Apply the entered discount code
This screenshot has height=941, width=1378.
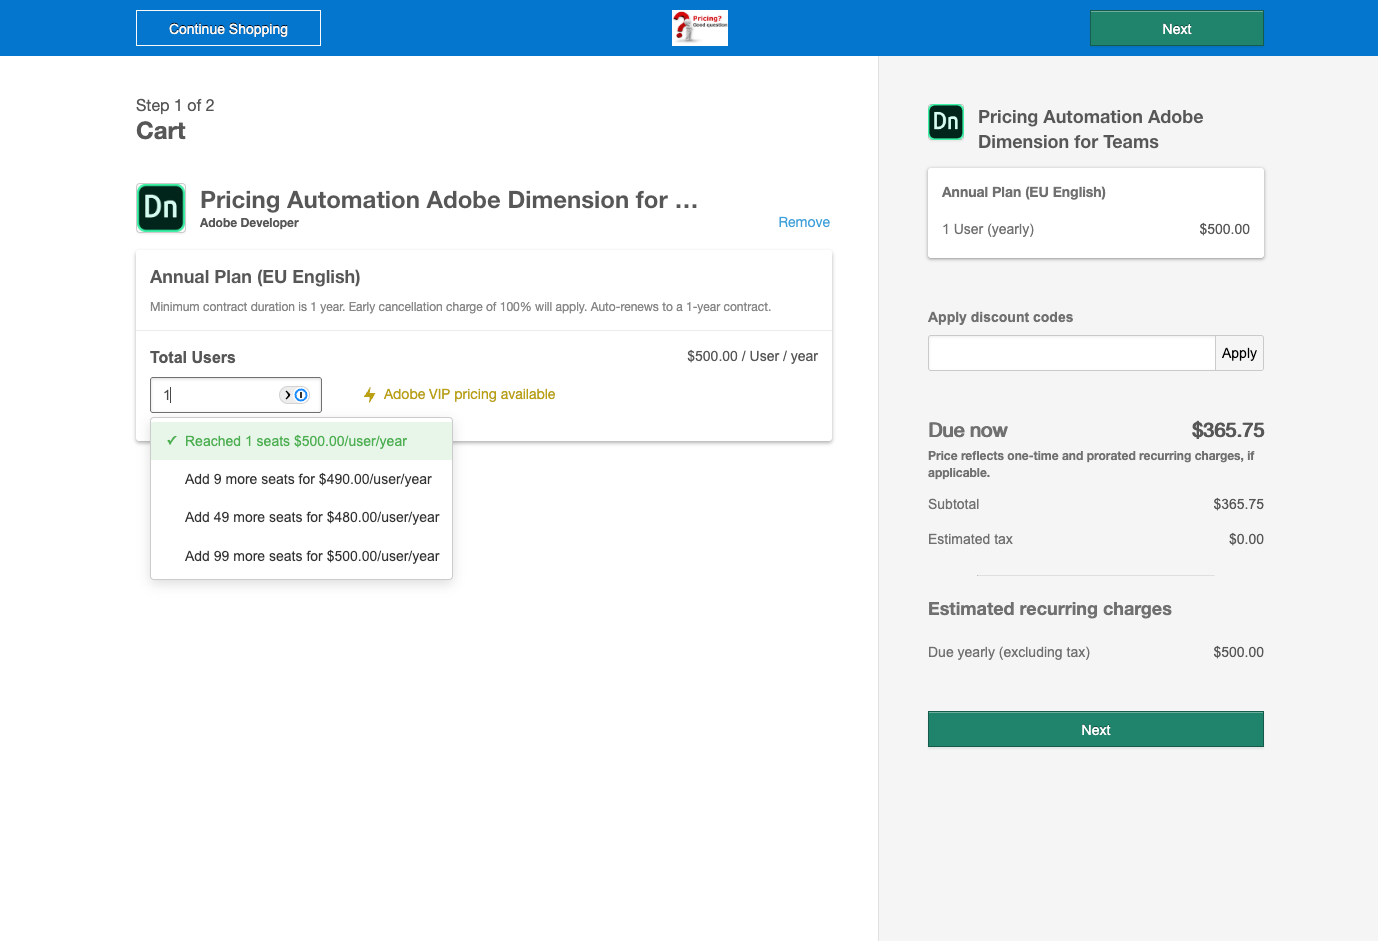point(1238,353)
